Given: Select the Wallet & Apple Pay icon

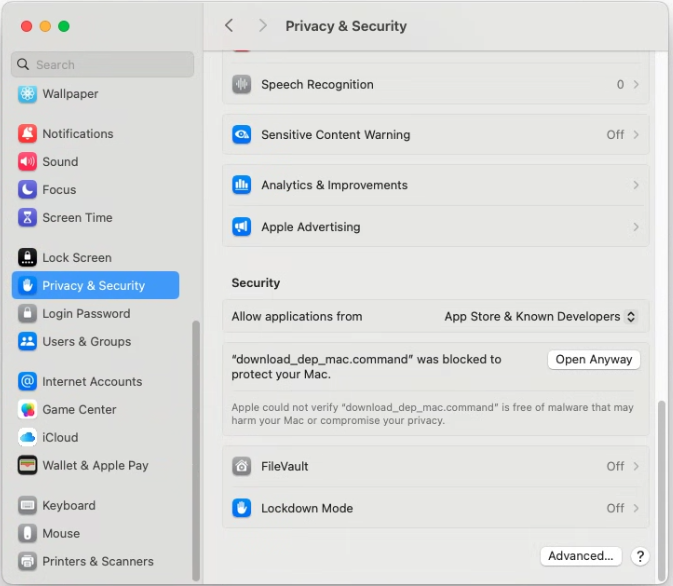Looking at the screenshot, I should (27, 465).
